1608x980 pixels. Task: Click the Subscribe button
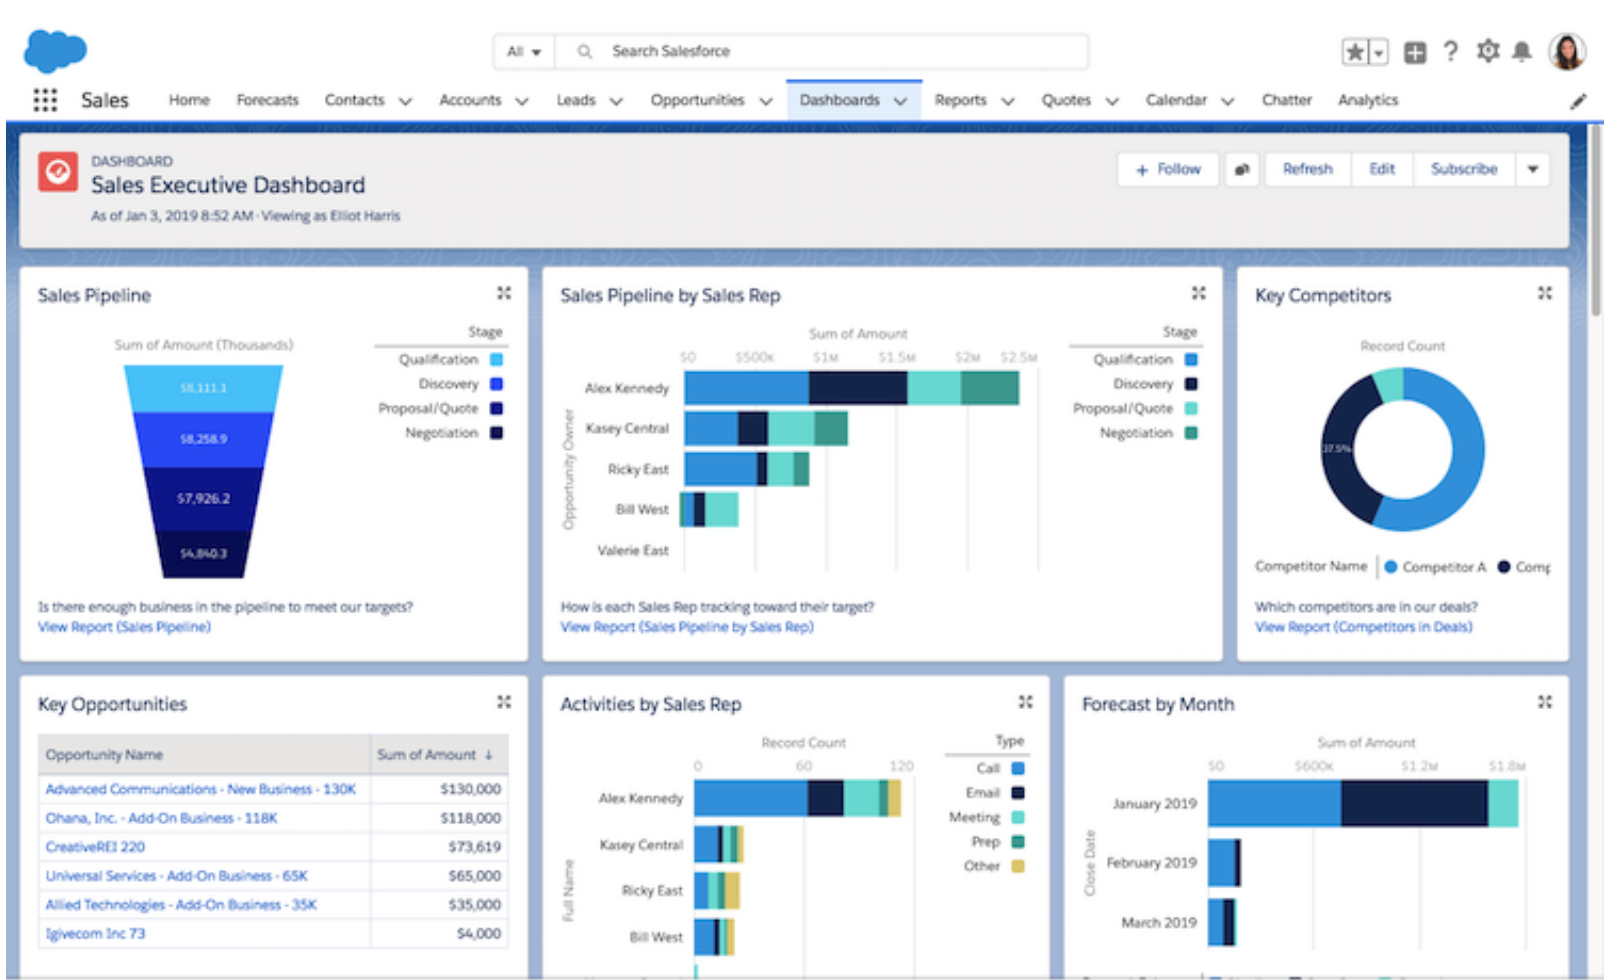(1464, 170)
